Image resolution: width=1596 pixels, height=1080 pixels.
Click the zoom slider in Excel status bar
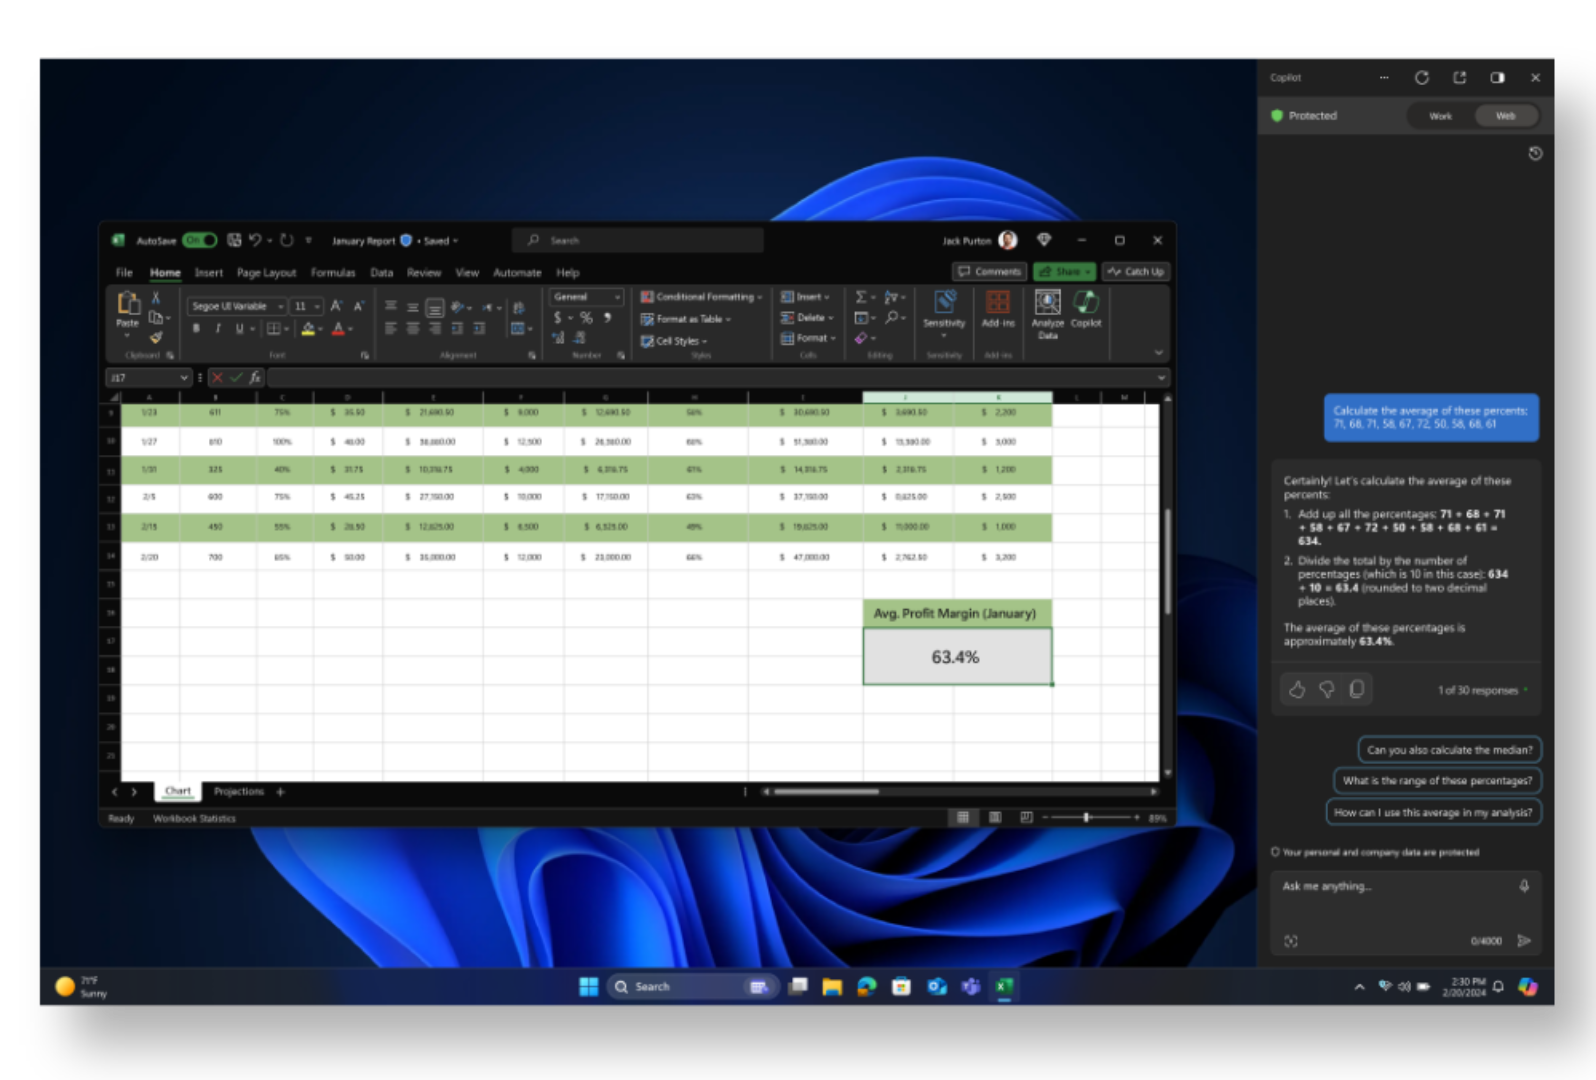[x=1086, y=818]
